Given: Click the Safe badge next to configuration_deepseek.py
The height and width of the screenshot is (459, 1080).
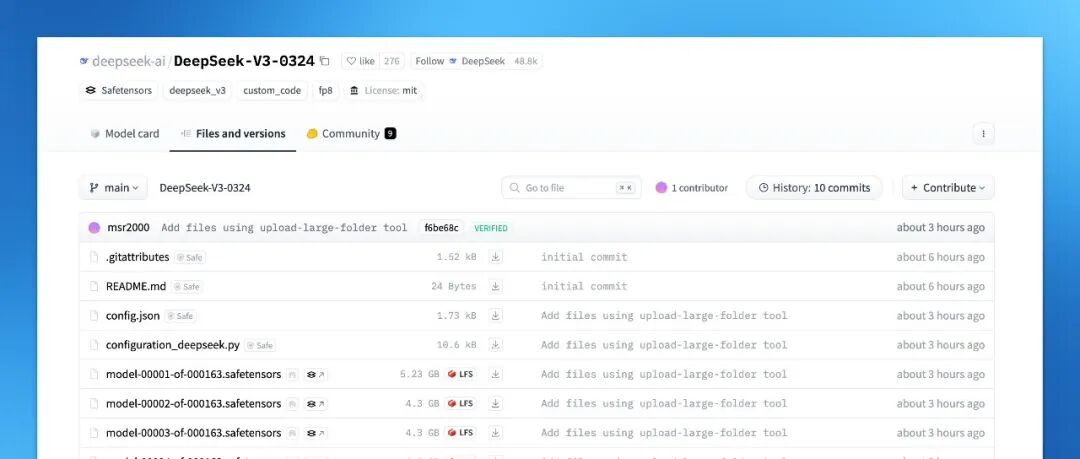Looking at the screenshot, I should coord(260,345).
